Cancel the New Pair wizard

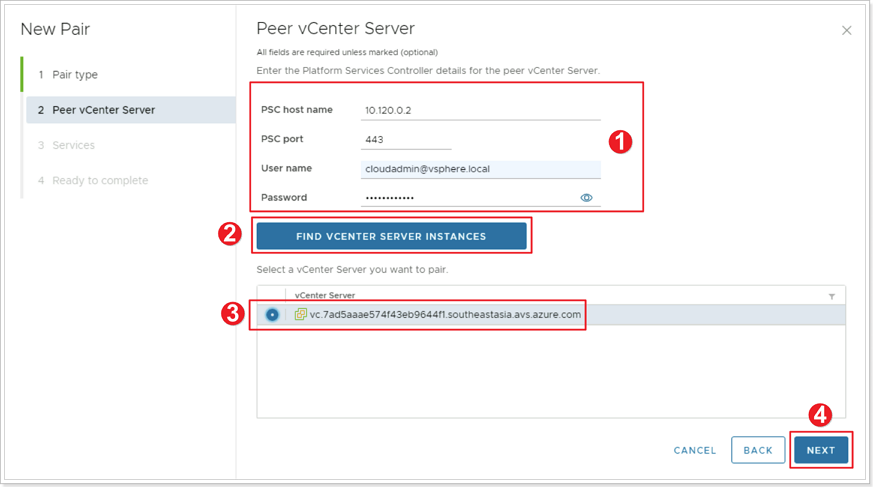coord(695,450)
